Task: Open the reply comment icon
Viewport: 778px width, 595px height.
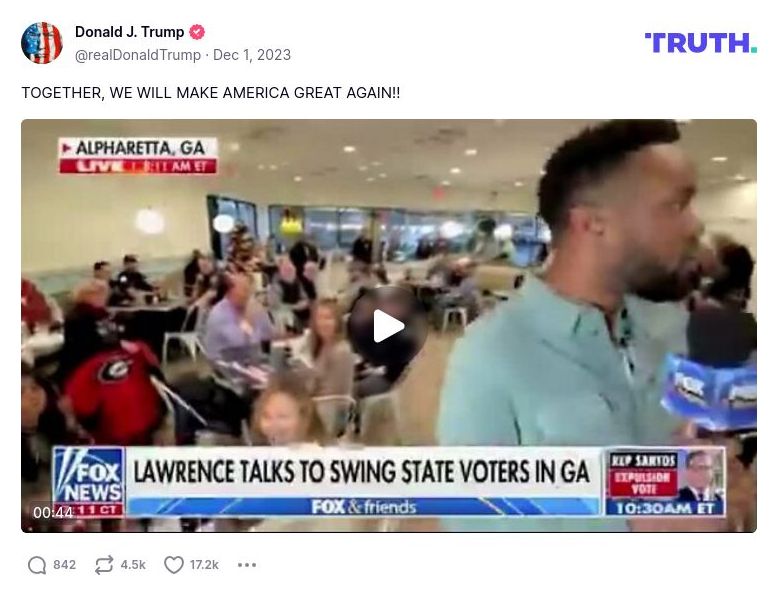Action: tap(37, 565)
